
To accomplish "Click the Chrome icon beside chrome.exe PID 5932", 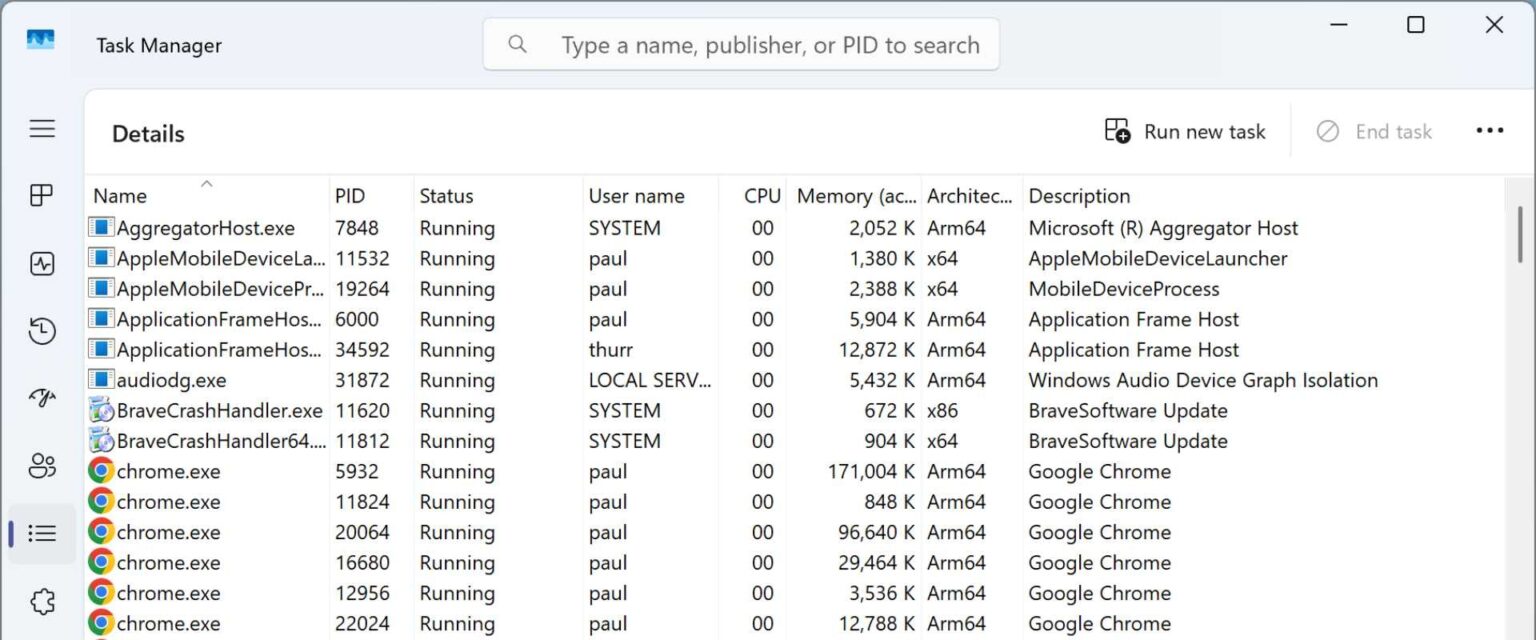I will [x=100, y=471].
